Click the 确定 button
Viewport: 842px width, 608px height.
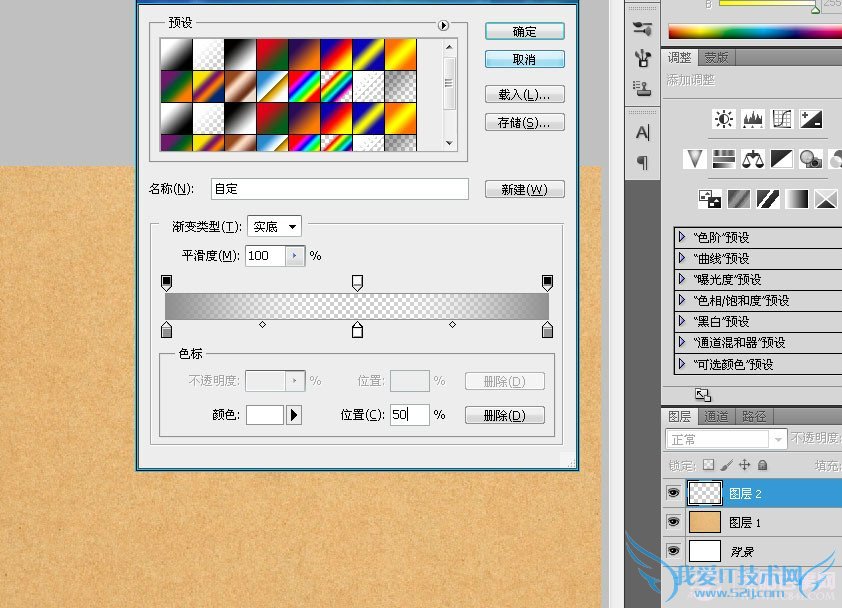524,32
